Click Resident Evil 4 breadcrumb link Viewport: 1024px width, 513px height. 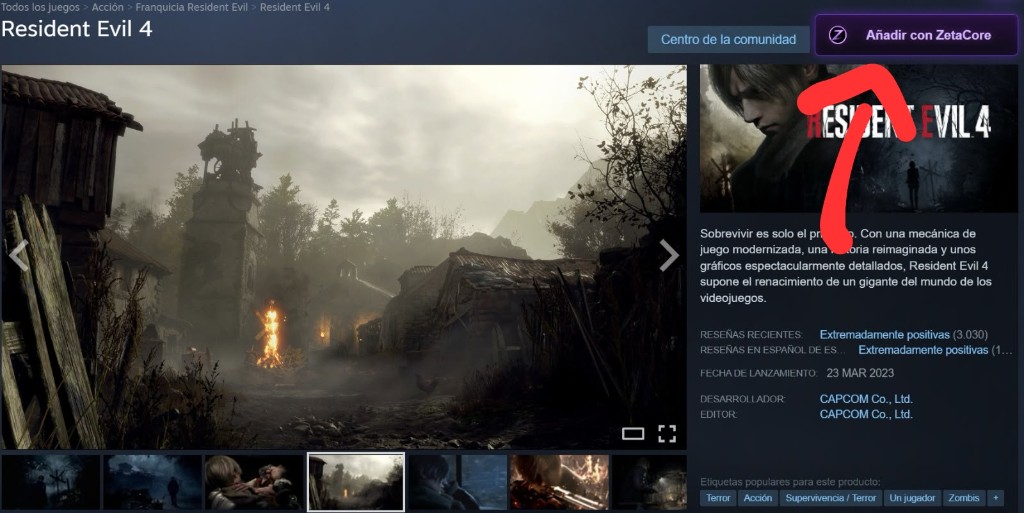(295, 7)
